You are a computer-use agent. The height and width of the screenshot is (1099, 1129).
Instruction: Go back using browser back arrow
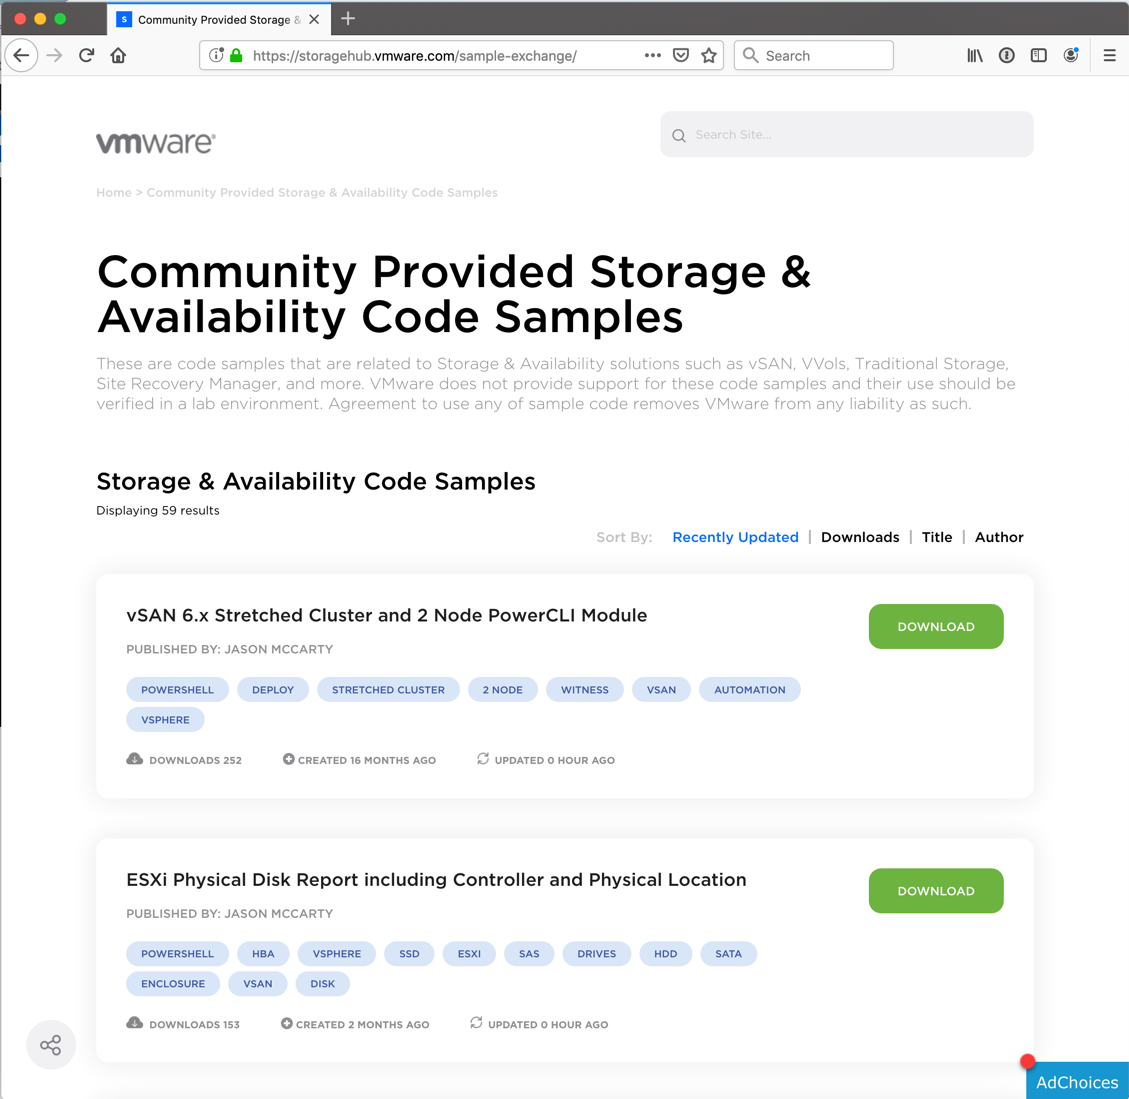click(21, 55)
